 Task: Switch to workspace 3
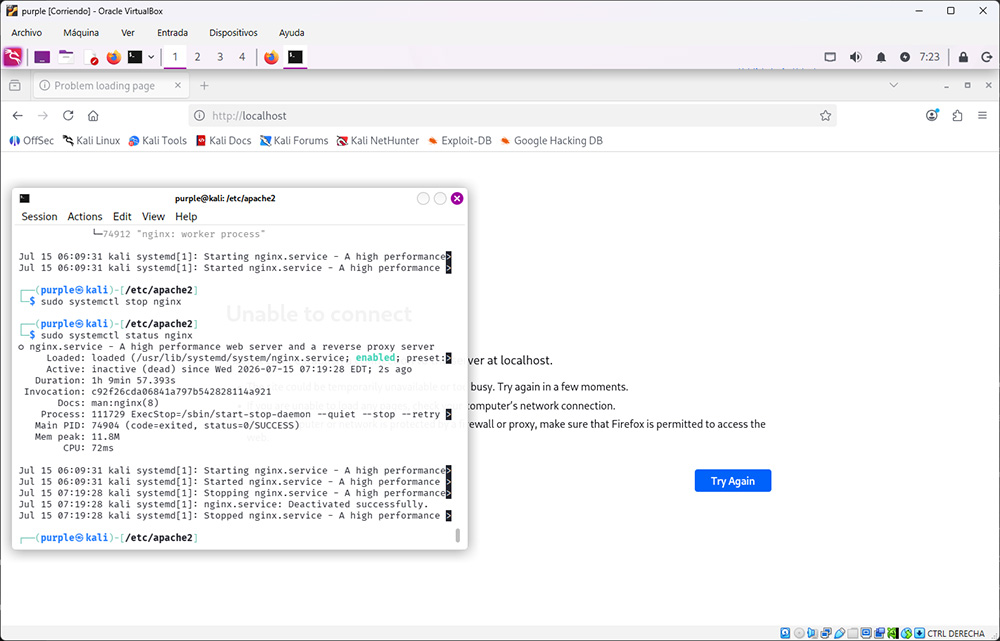pos(220,57)
